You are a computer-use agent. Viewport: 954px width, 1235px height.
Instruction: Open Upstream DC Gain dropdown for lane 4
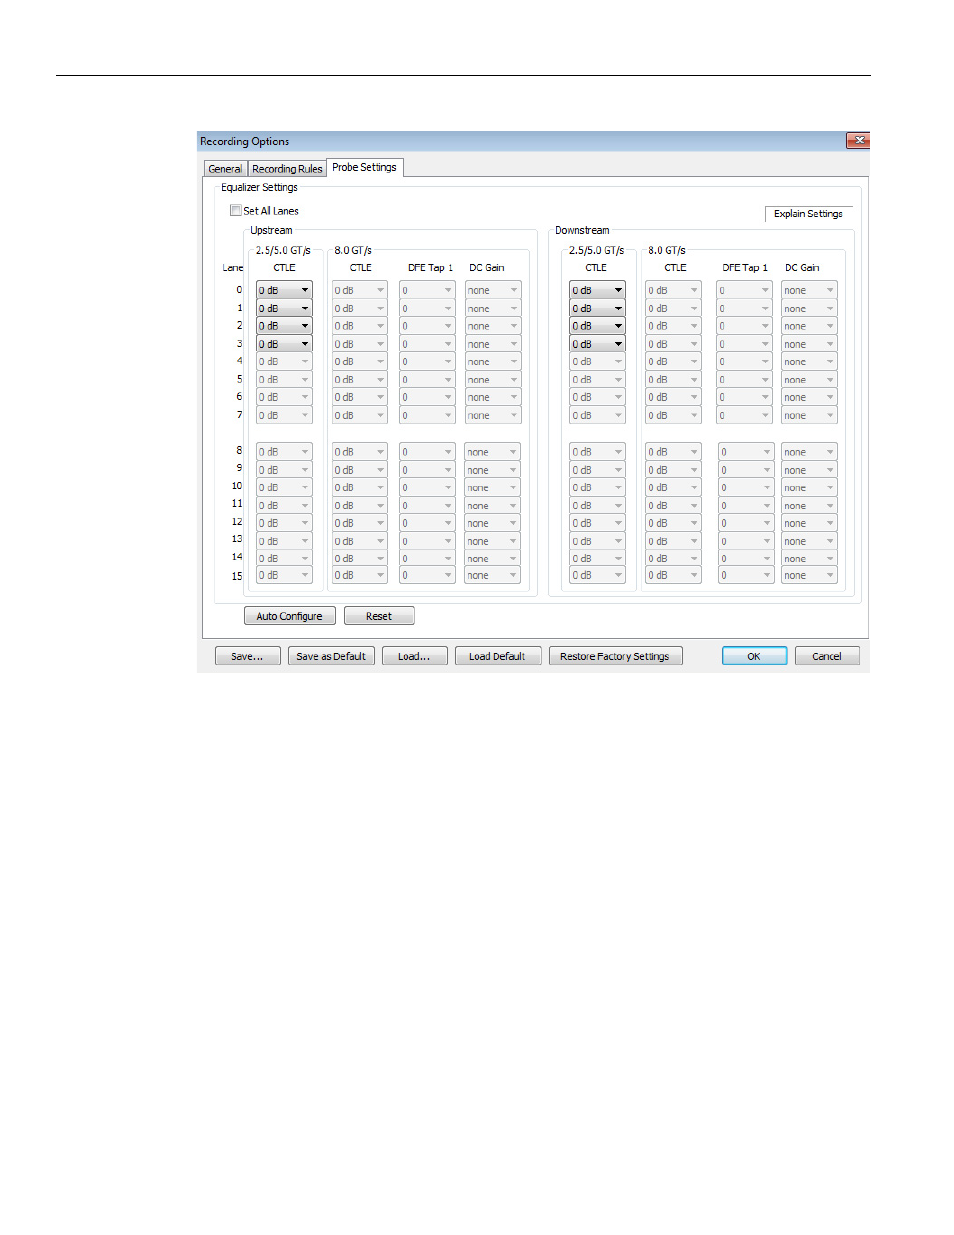pyautogui.click(x=493, y=362)
